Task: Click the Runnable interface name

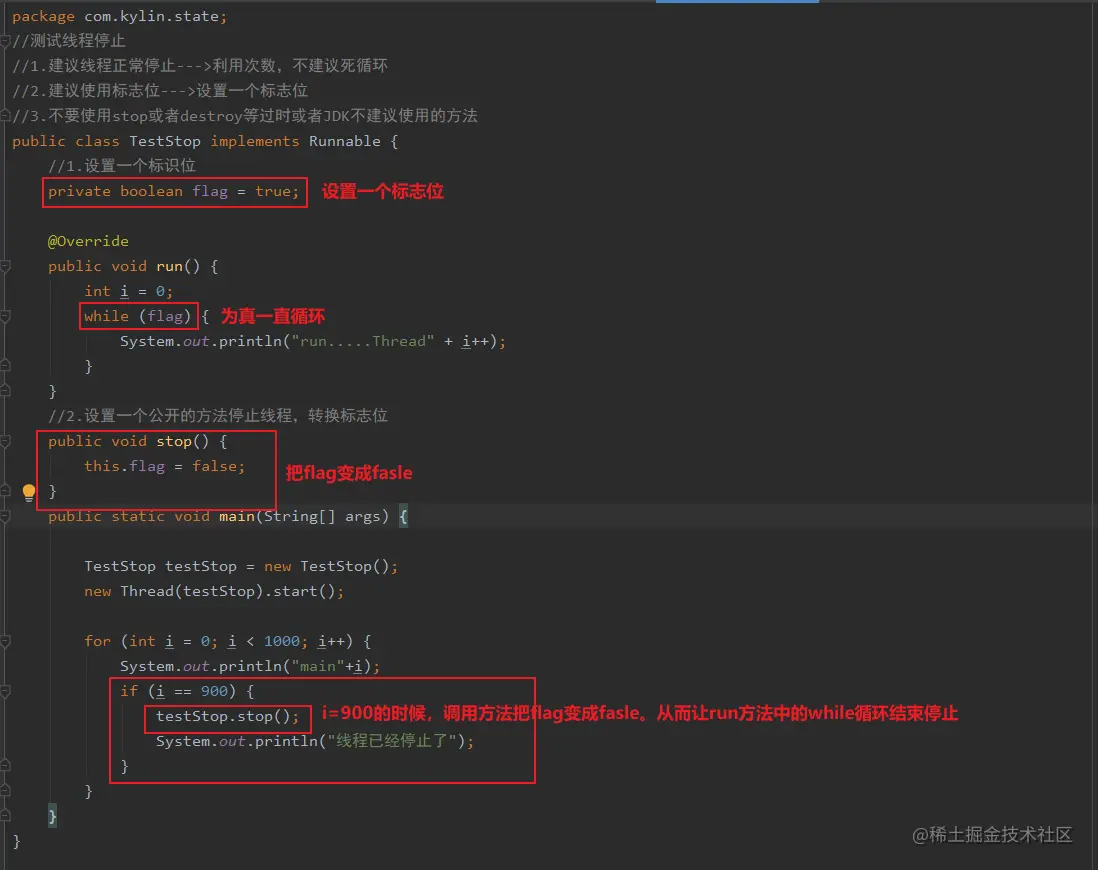Action: (345, 141)
